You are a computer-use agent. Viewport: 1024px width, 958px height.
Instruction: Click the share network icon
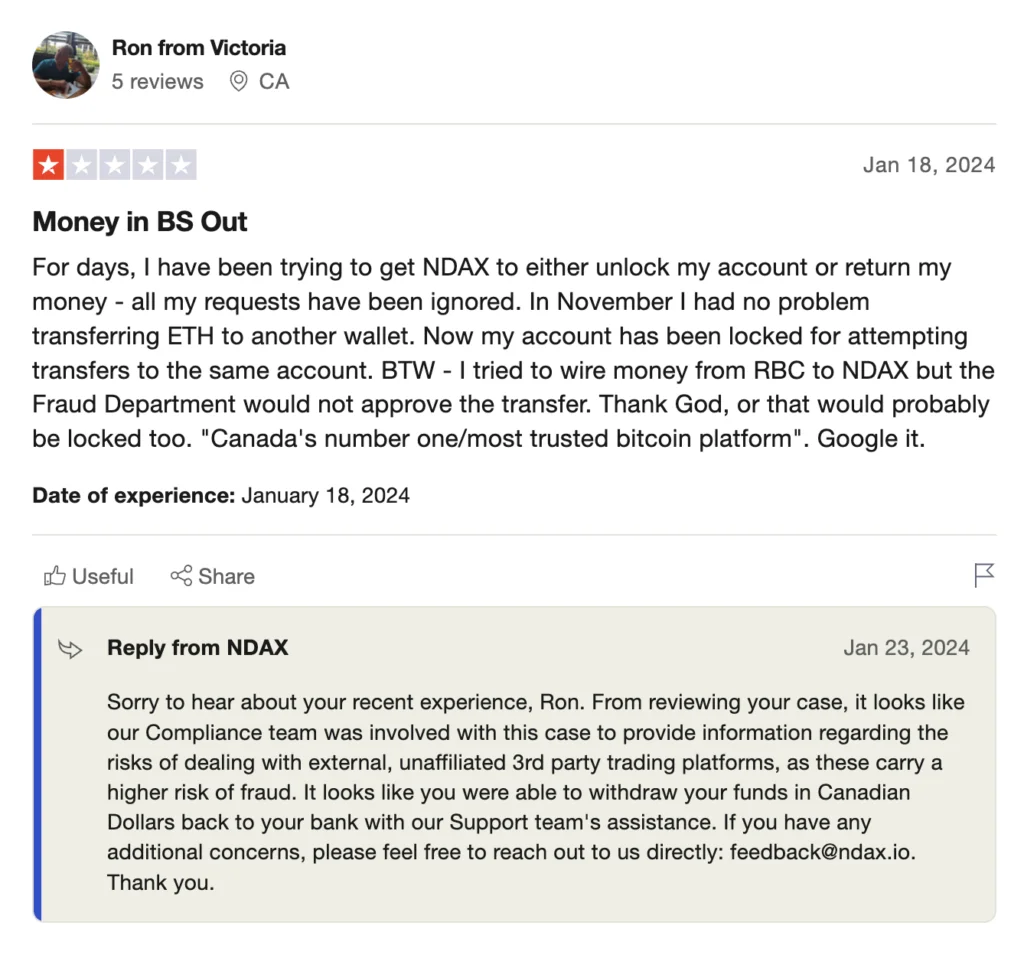click(x=181, y=576)
